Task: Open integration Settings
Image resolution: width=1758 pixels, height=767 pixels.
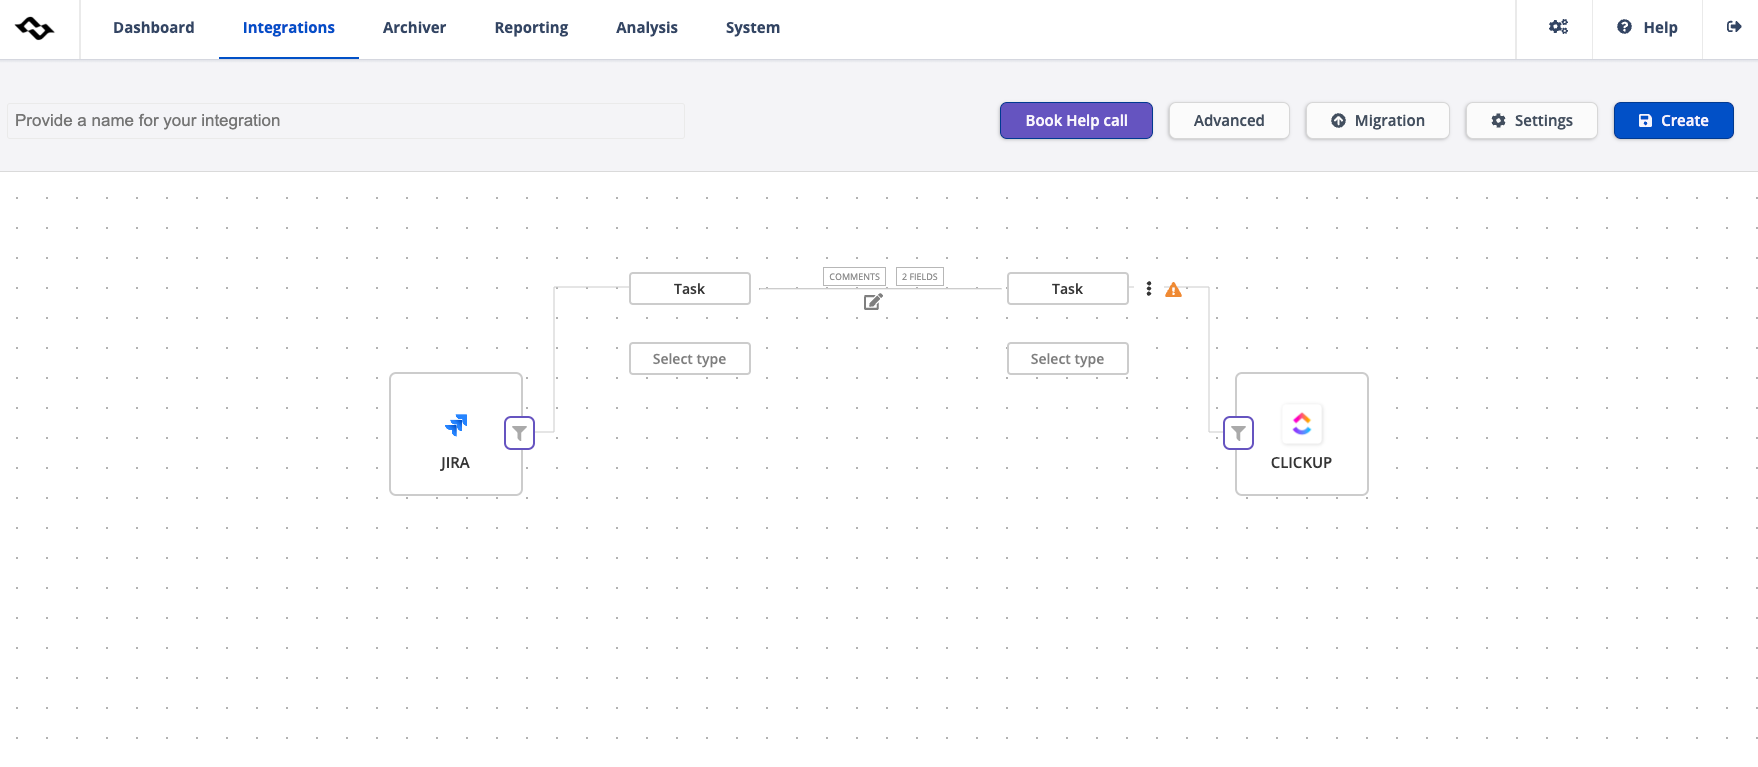Action: (1531, 121)
